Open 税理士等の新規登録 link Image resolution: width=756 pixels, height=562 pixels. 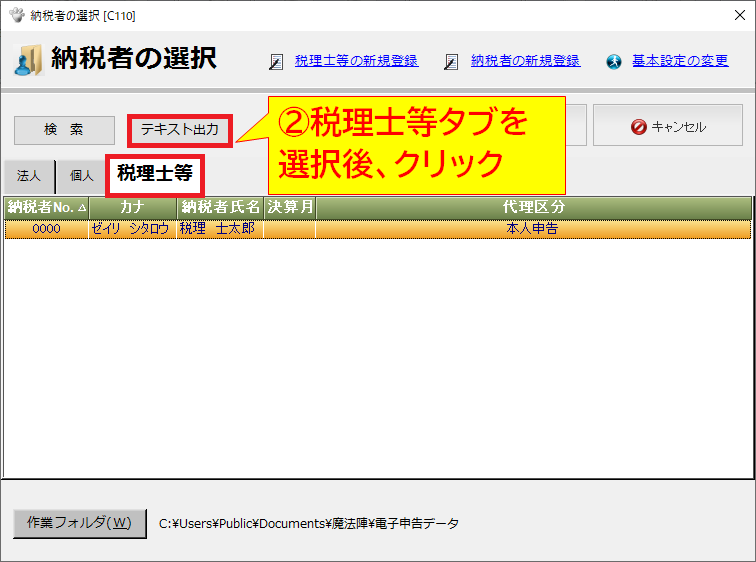[356, 61]
